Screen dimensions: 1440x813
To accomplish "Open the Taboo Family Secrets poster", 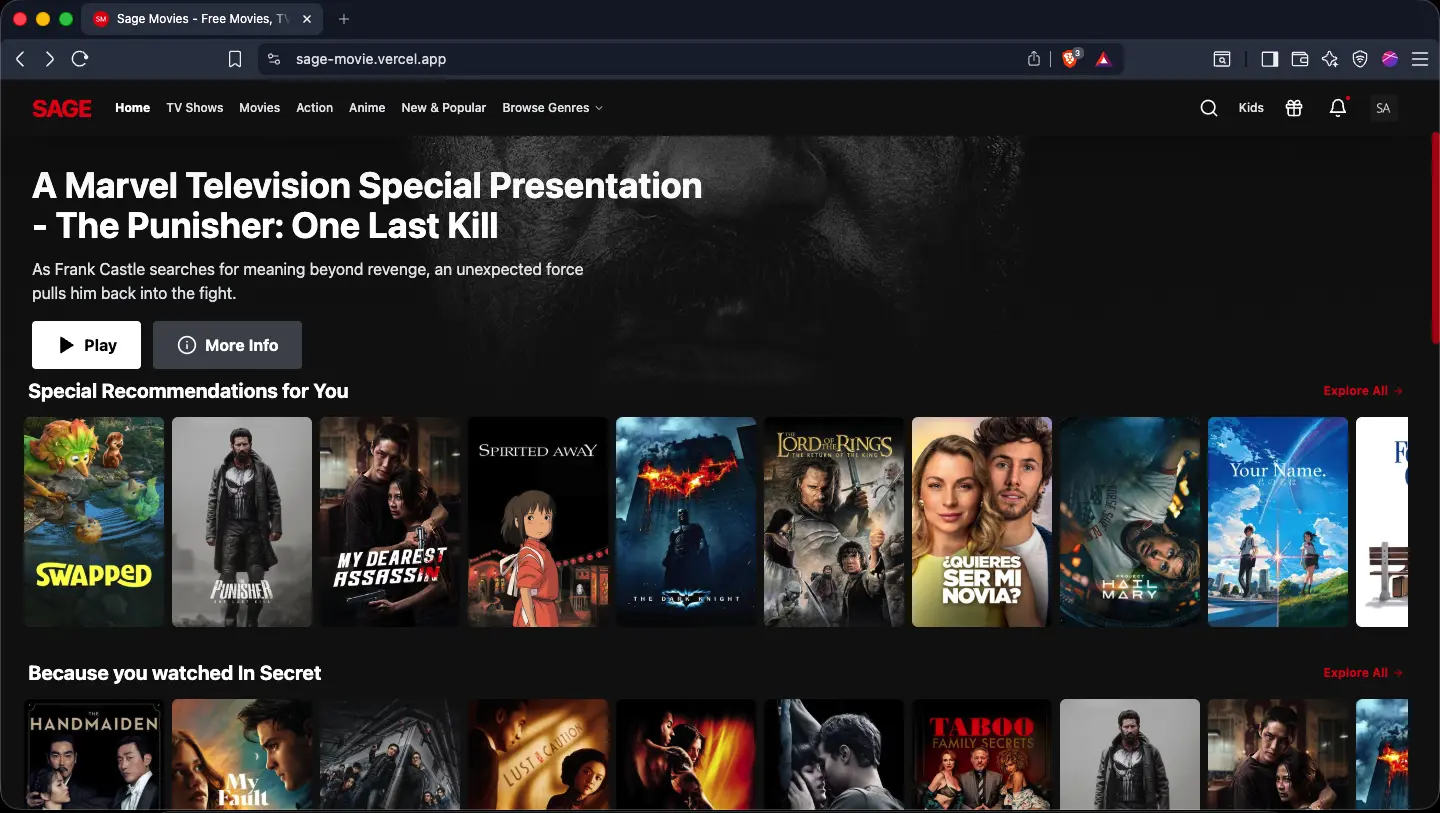I will 982,754.
